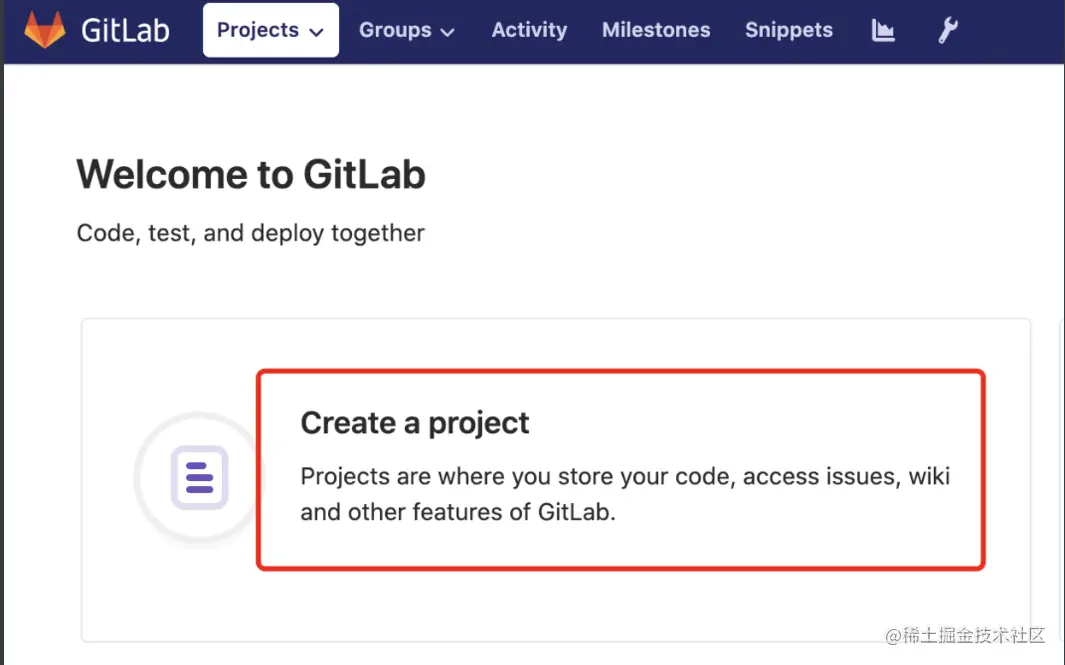Click the GitLab wordmark text
The height and width of the screenshot is (665, 1065).
tap(125, 31)
